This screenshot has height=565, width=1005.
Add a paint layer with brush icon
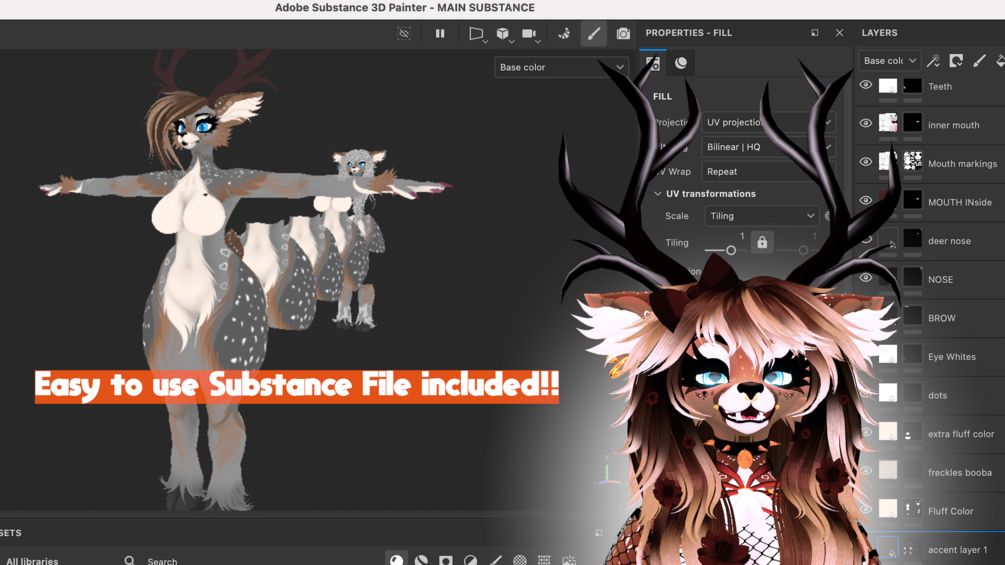tap(979, 61)
